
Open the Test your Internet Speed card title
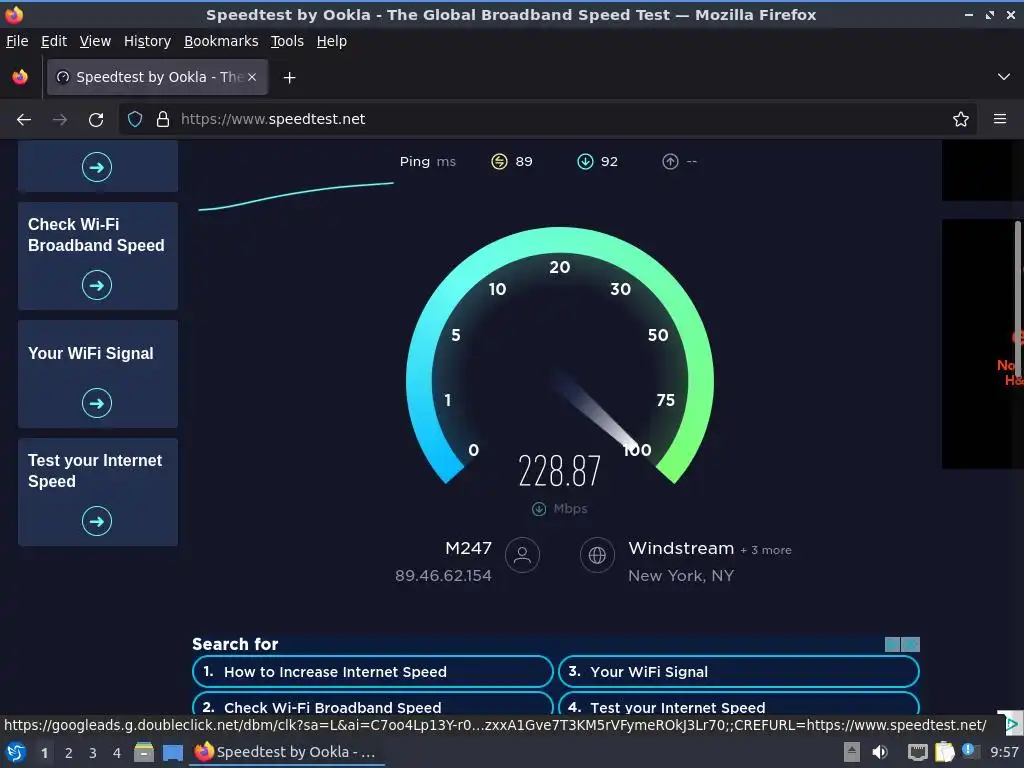(x=95, y=471)
